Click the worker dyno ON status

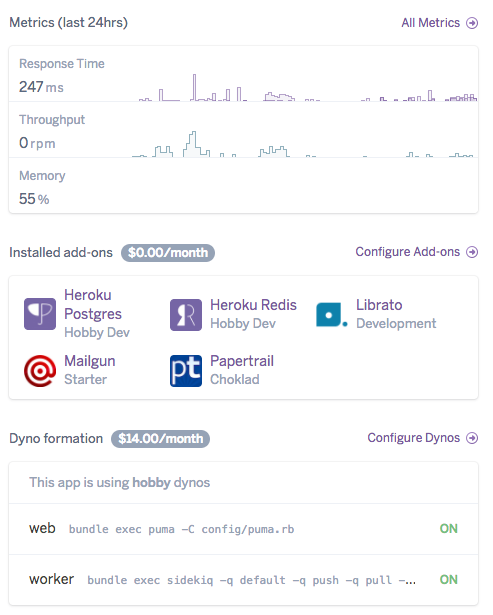click(x=449, y=579)
